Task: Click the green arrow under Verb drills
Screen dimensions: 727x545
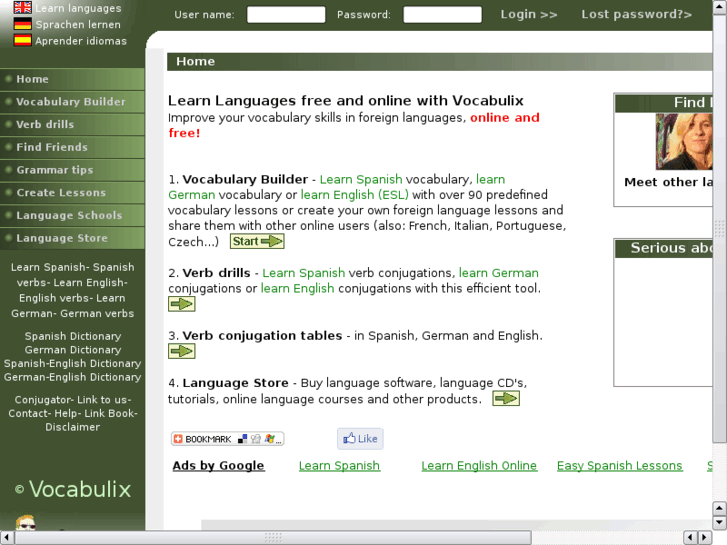Action: [x=181, y=304]
